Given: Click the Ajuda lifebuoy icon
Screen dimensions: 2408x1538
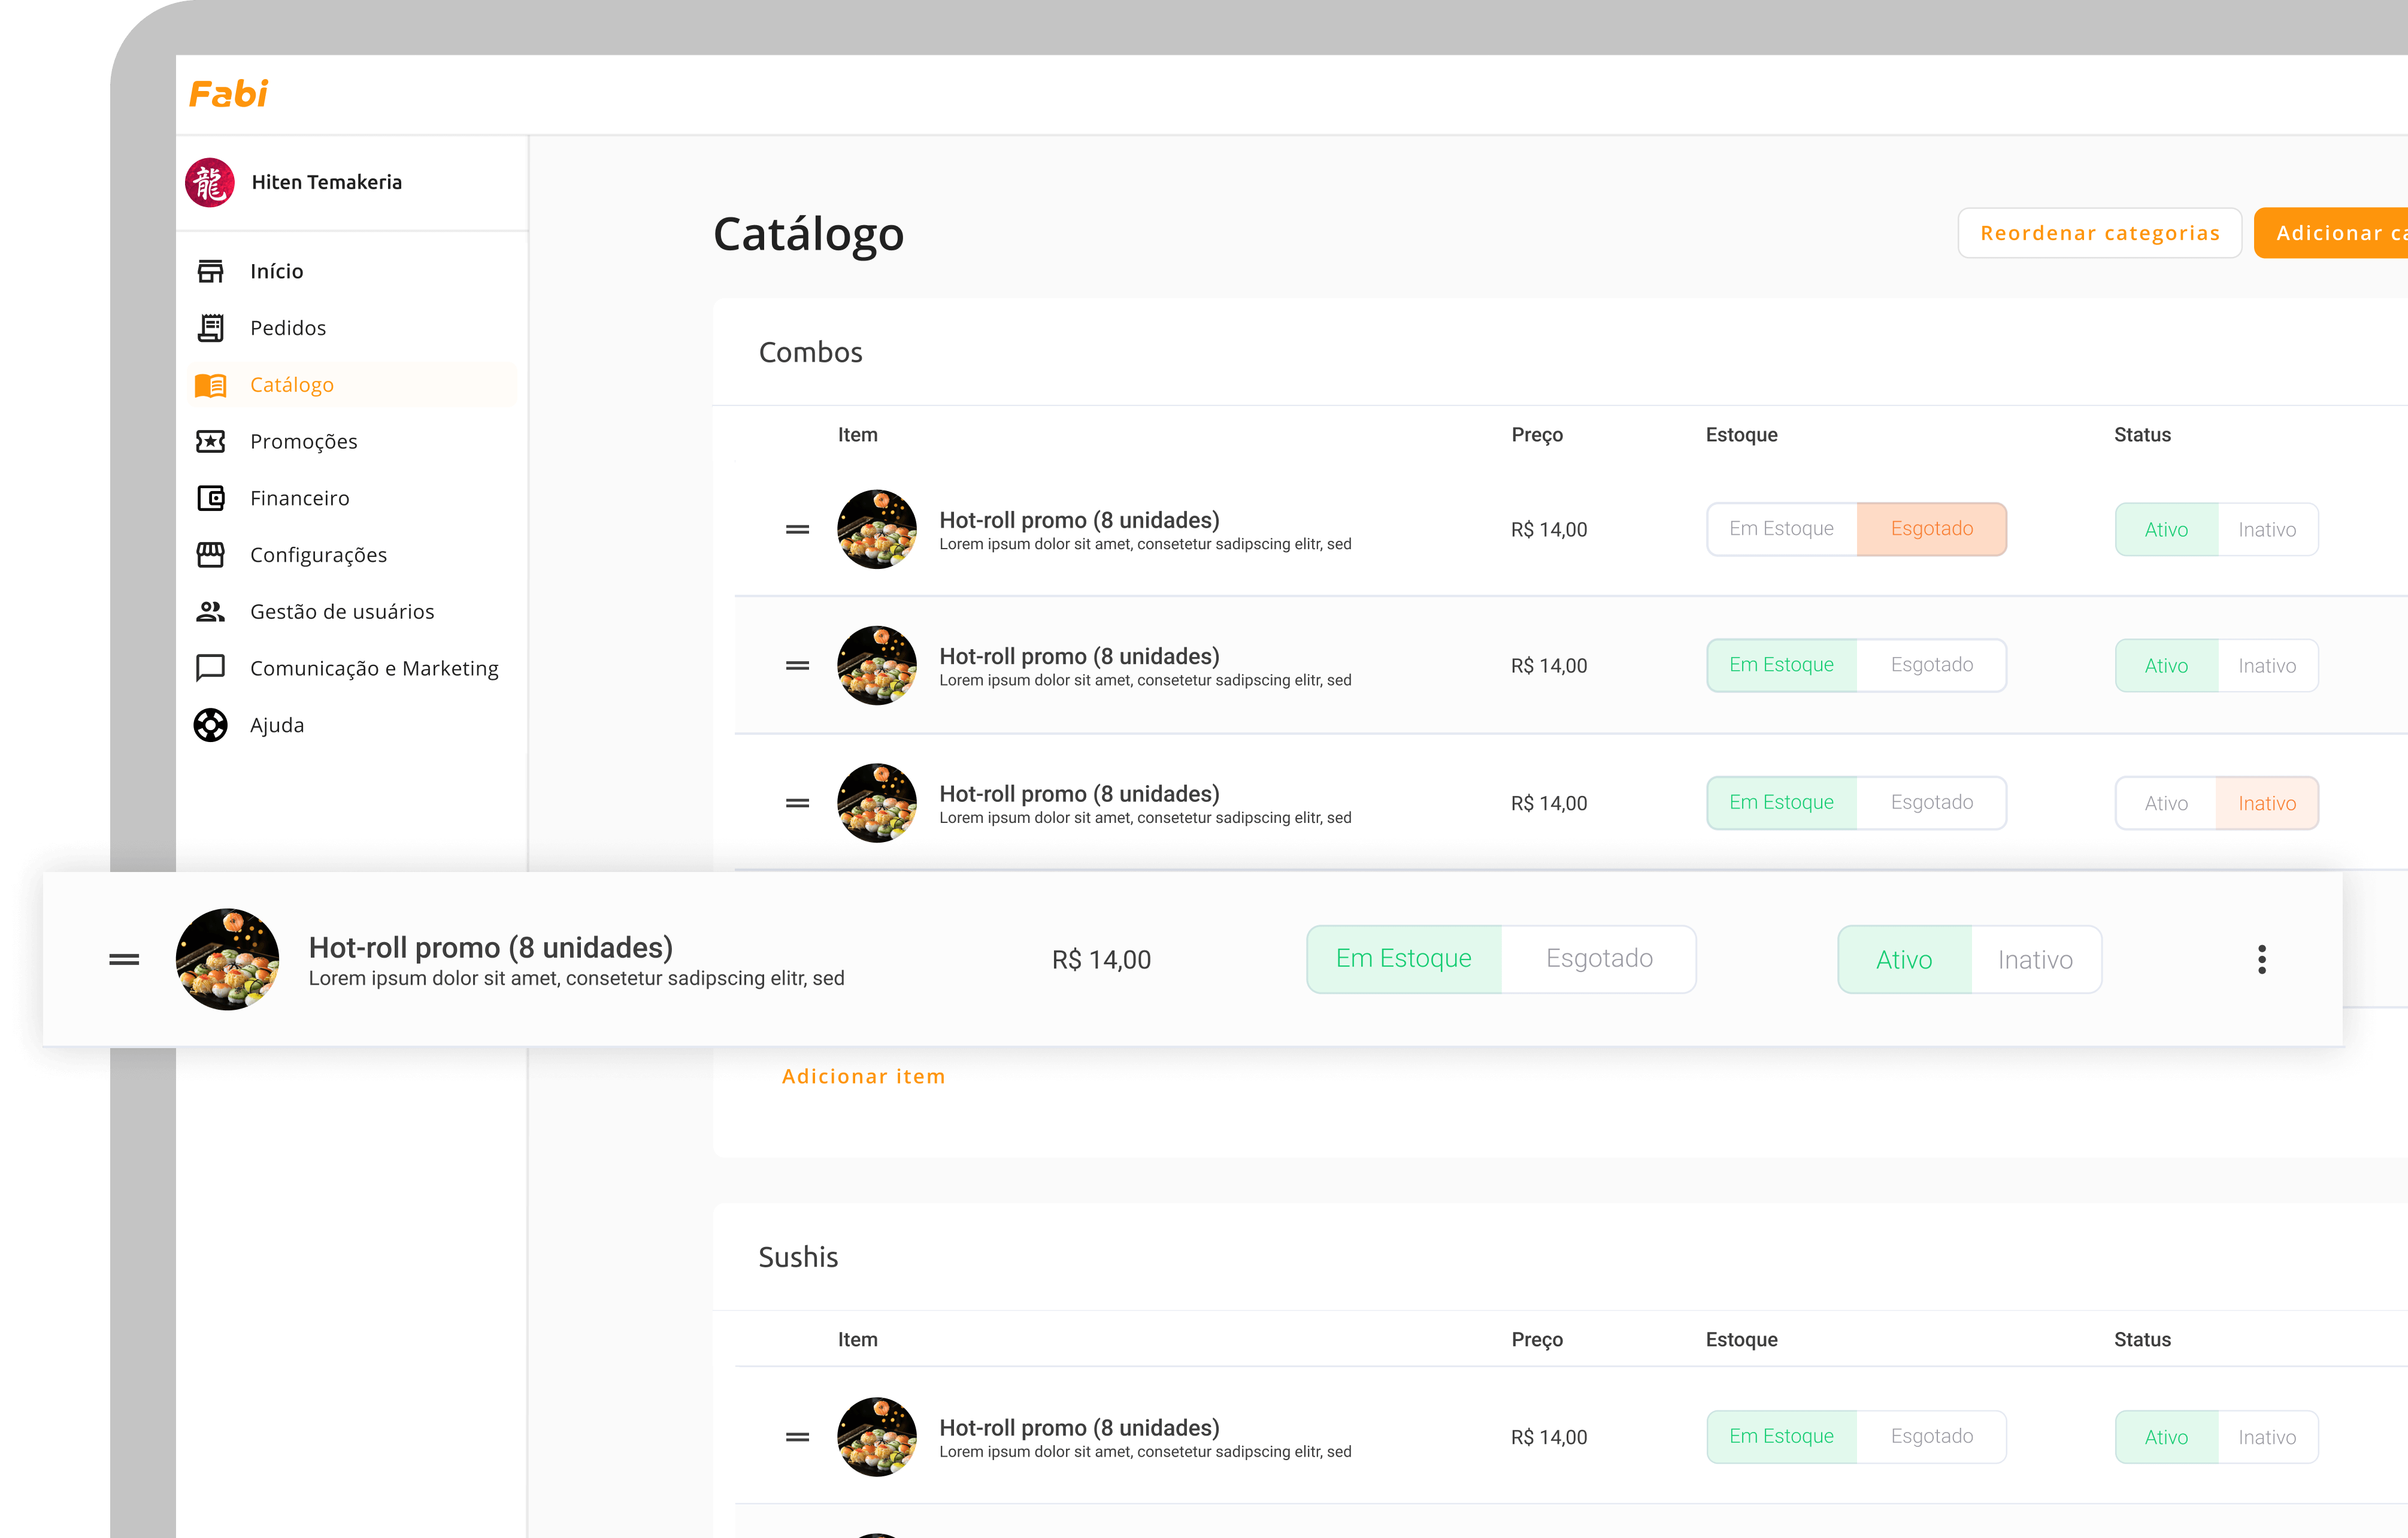Looking at the screenshot, I should [x=210, y=725].
